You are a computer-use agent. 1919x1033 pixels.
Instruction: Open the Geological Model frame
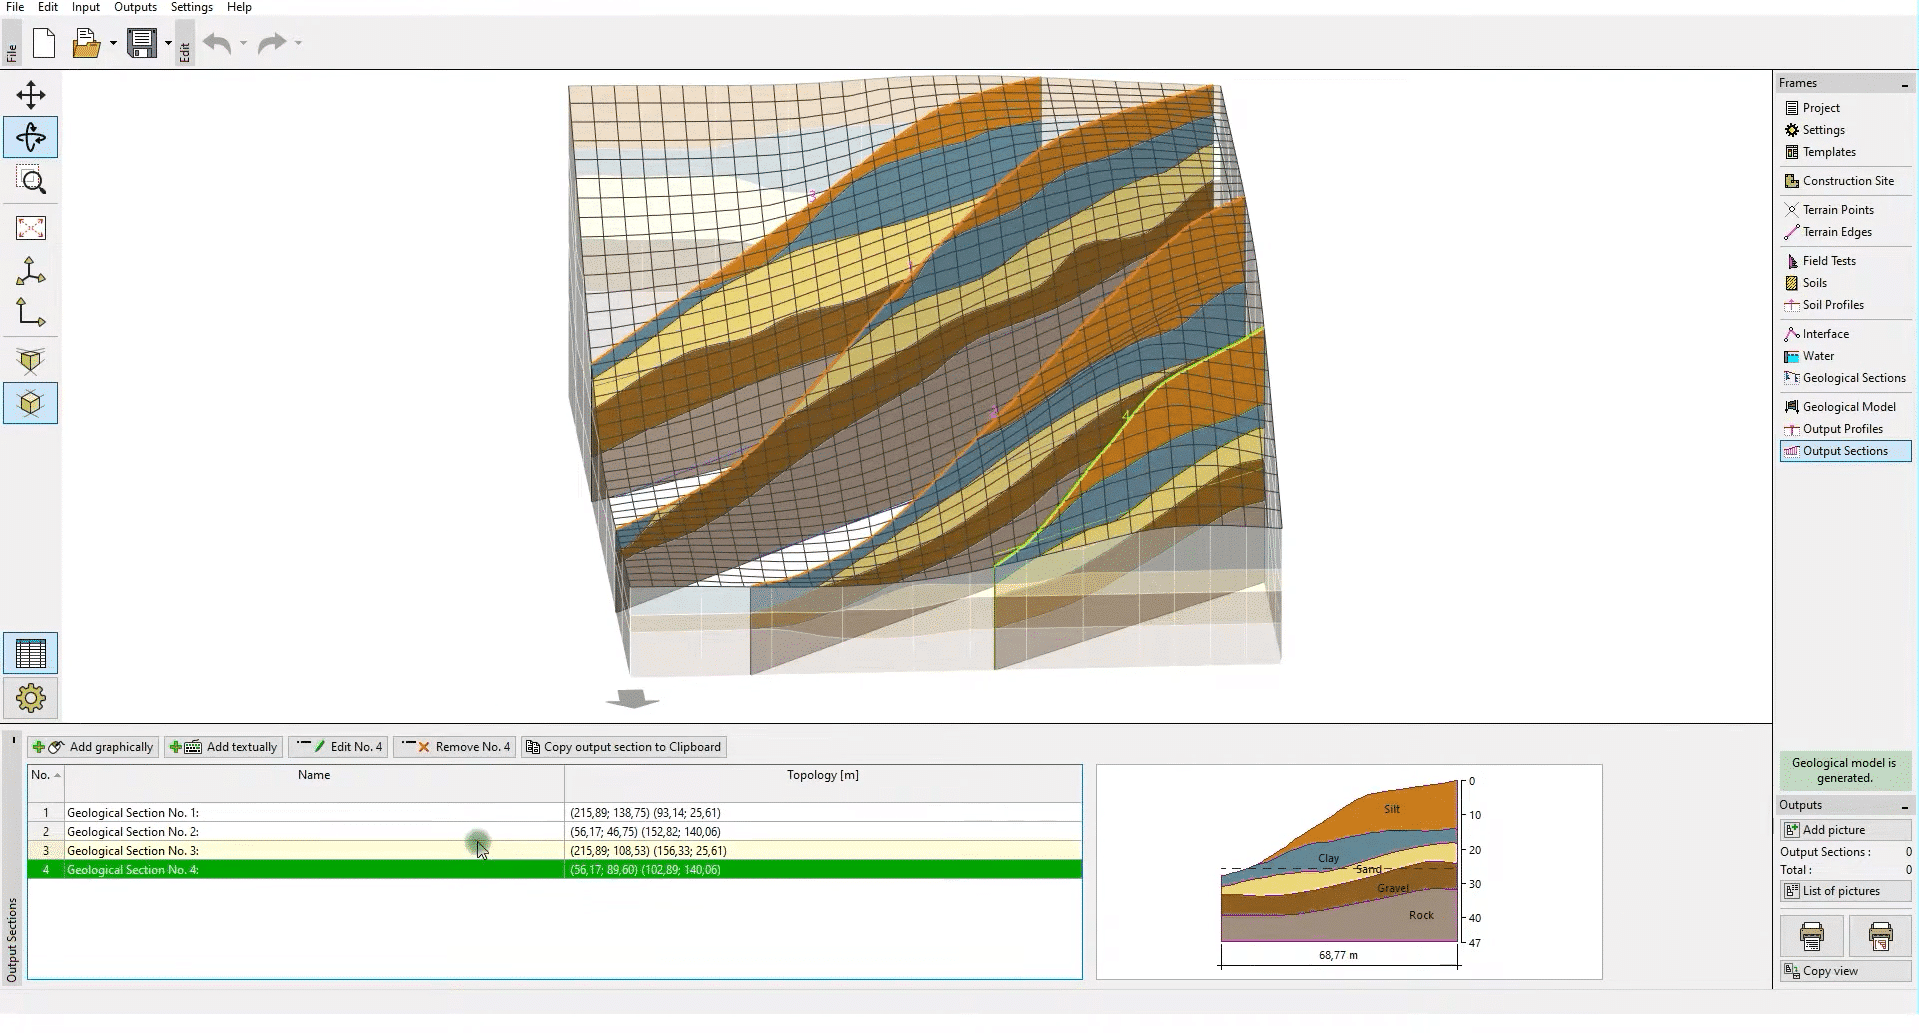tap(1848, 407)
